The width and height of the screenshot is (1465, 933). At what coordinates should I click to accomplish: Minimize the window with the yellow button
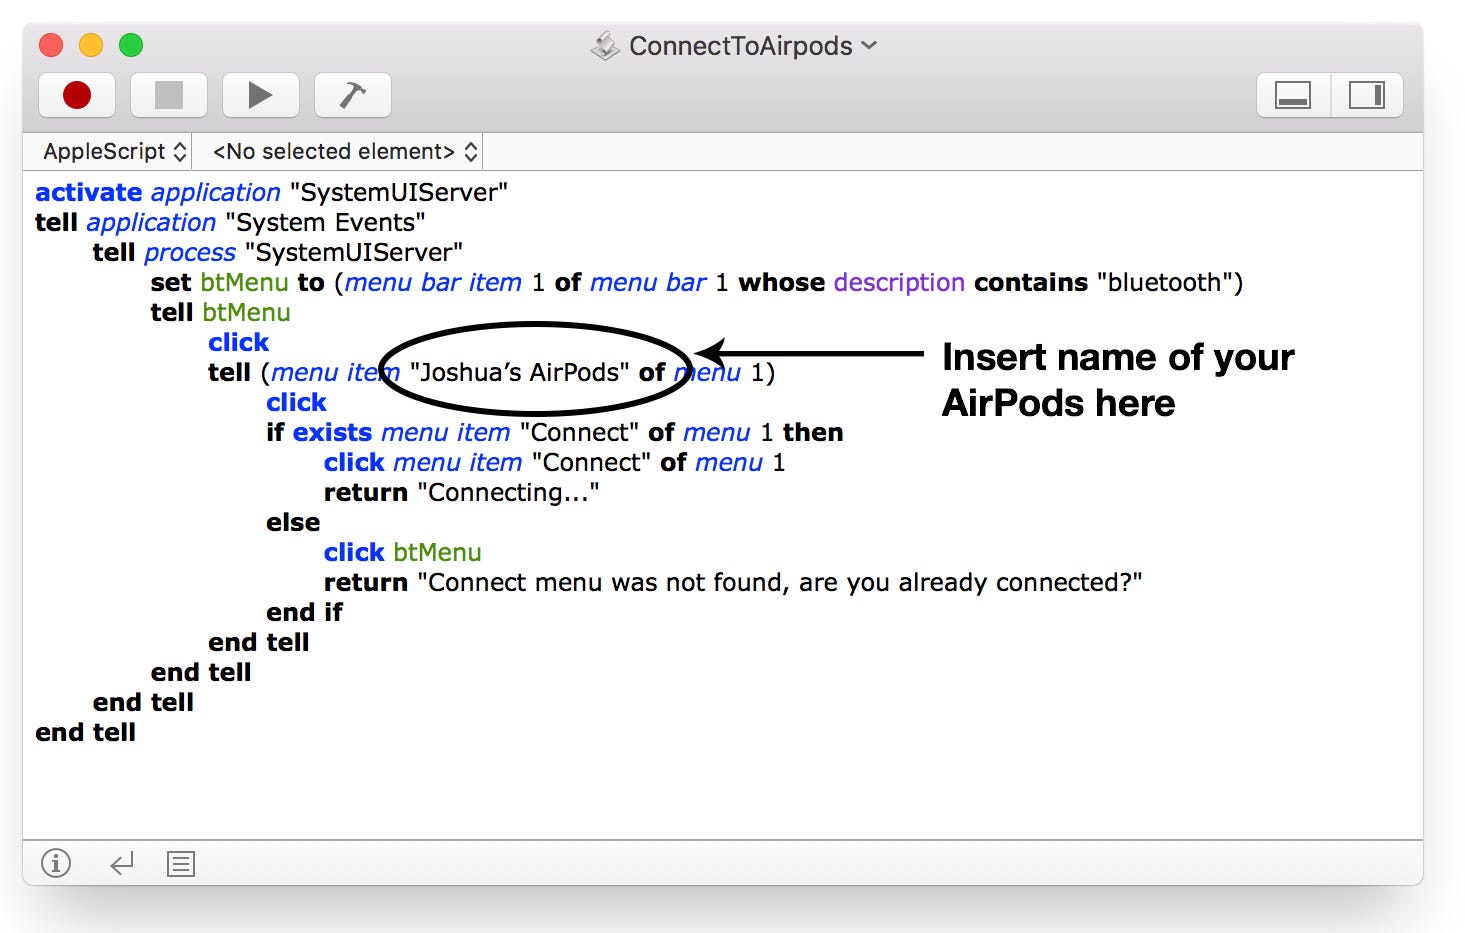tap(91, 45)
